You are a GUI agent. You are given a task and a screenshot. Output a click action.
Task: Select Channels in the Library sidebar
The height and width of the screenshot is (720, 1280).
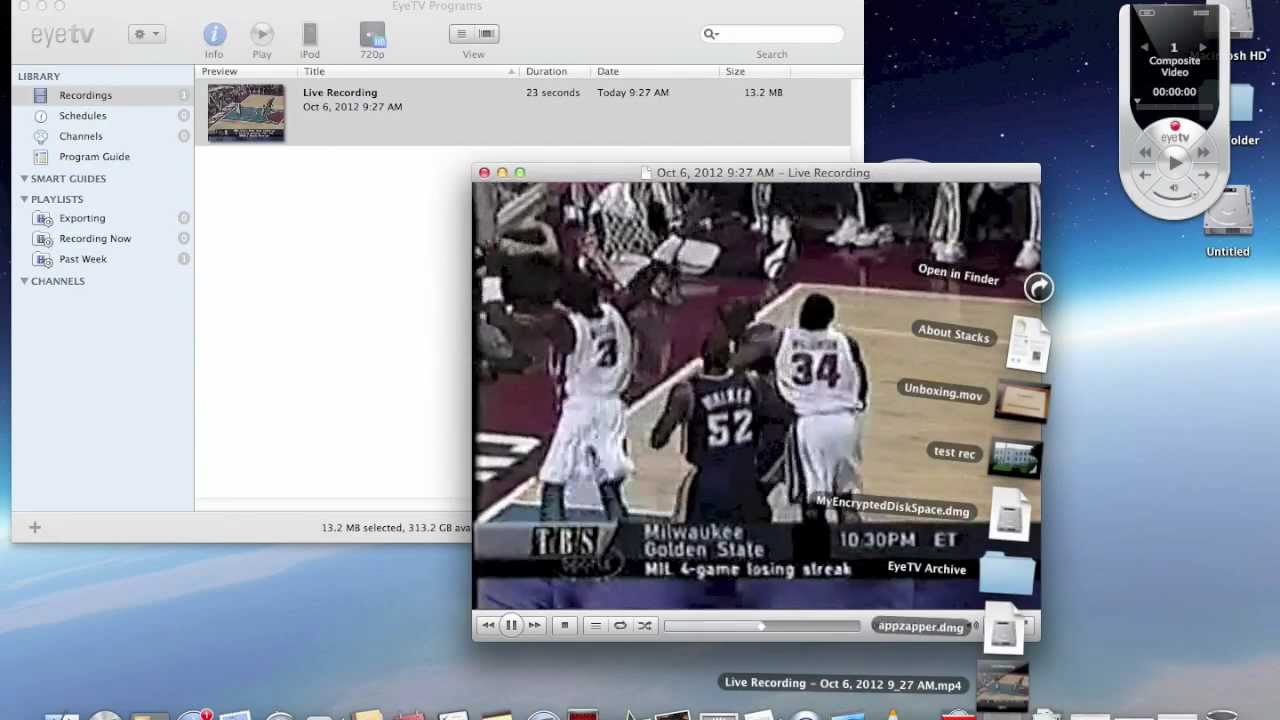tap(103, 136)
